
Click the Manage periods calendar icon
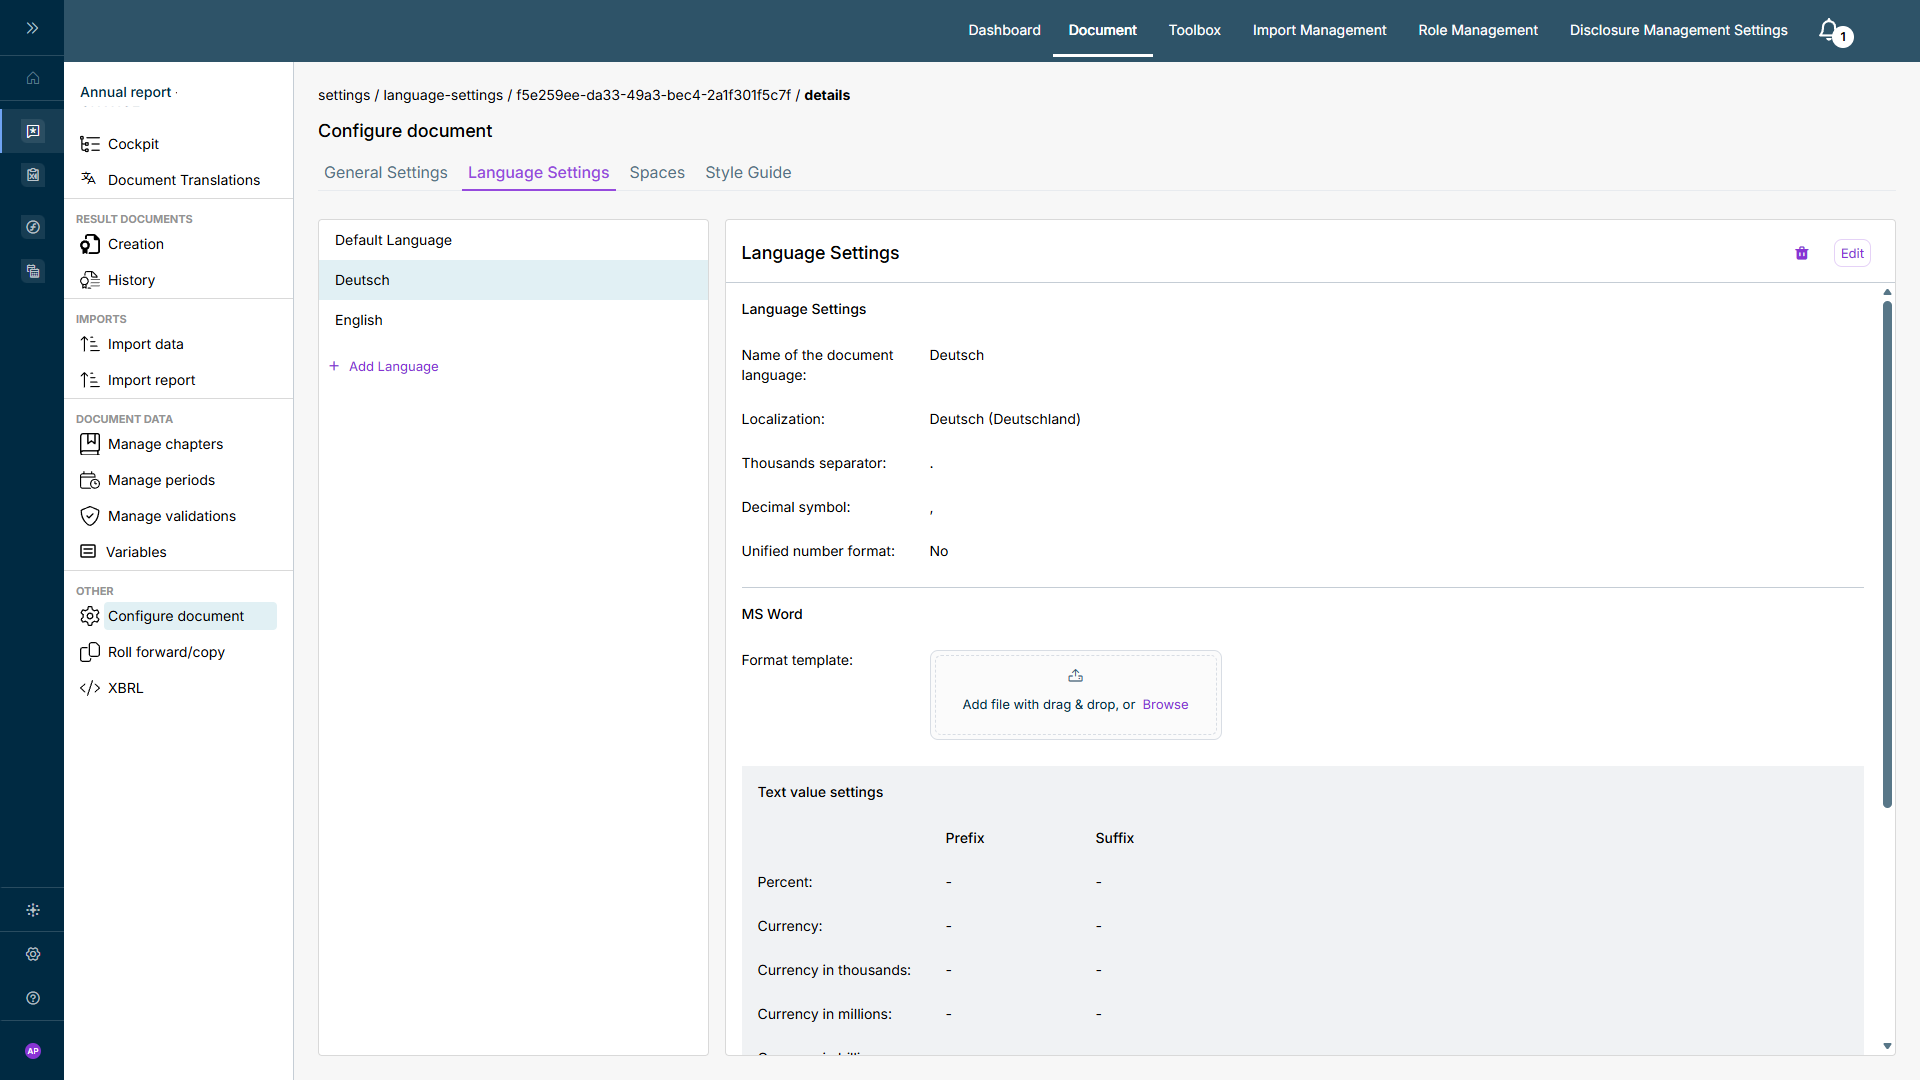click(x=90, y=480)
